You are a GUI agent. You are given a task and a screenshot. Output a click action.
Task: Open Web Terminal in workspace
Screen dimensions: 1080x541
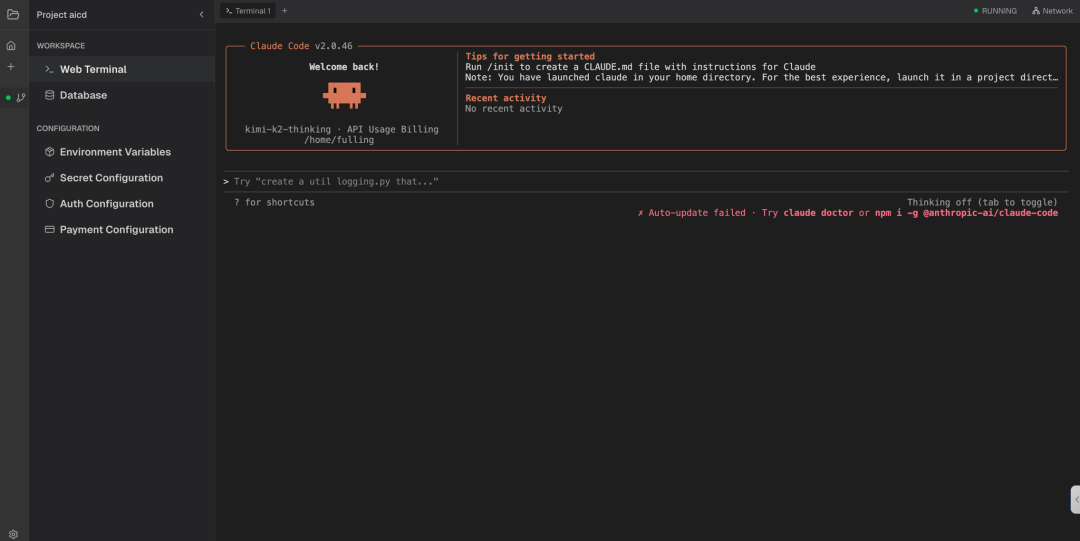[x=92, y=70]
